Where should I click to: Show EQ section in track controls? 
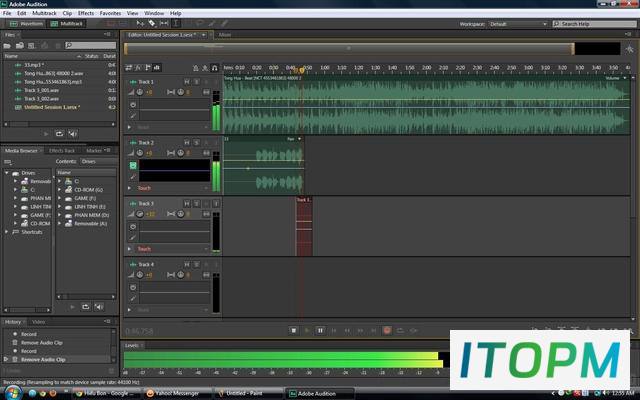157,68
